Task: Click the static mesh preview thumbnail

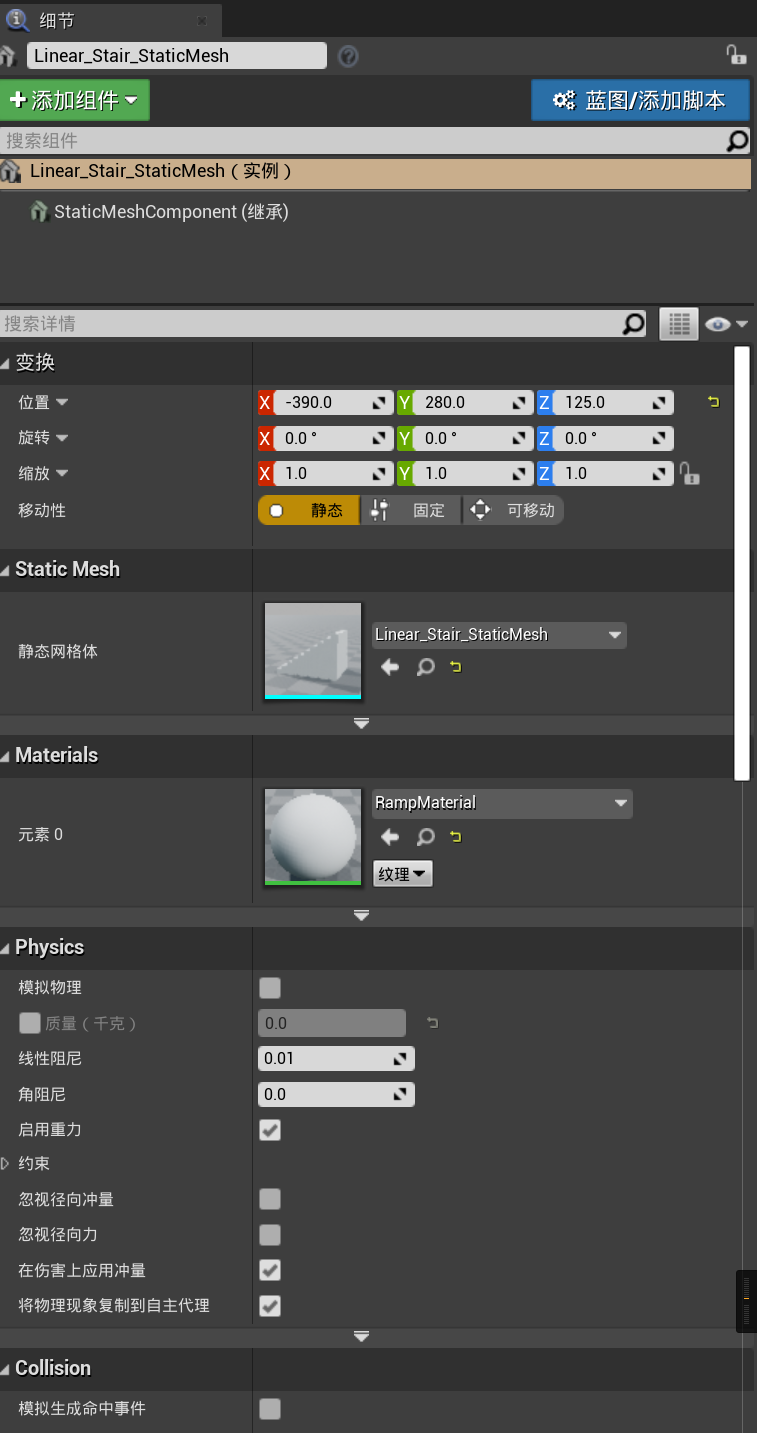Action: point(313,651)
